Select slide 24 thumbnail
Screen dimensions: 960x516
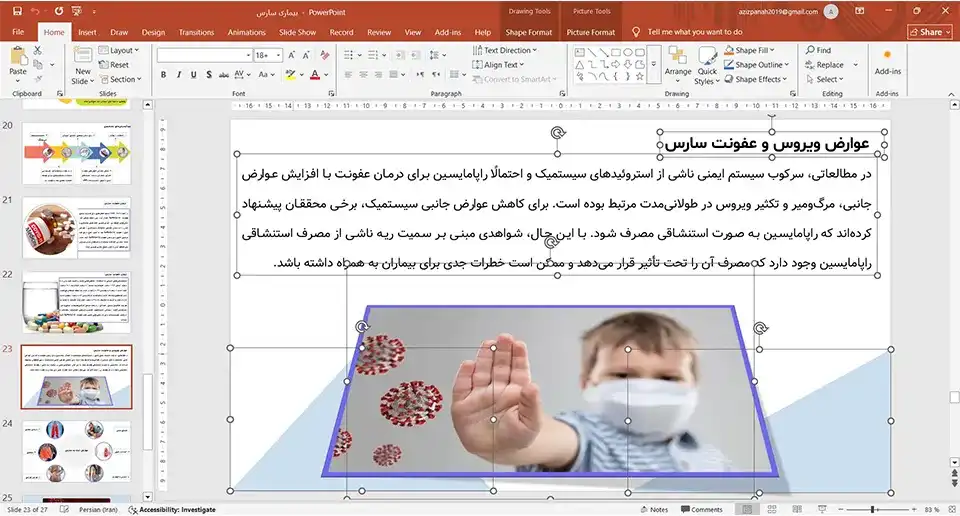click(x=77, y=451)
